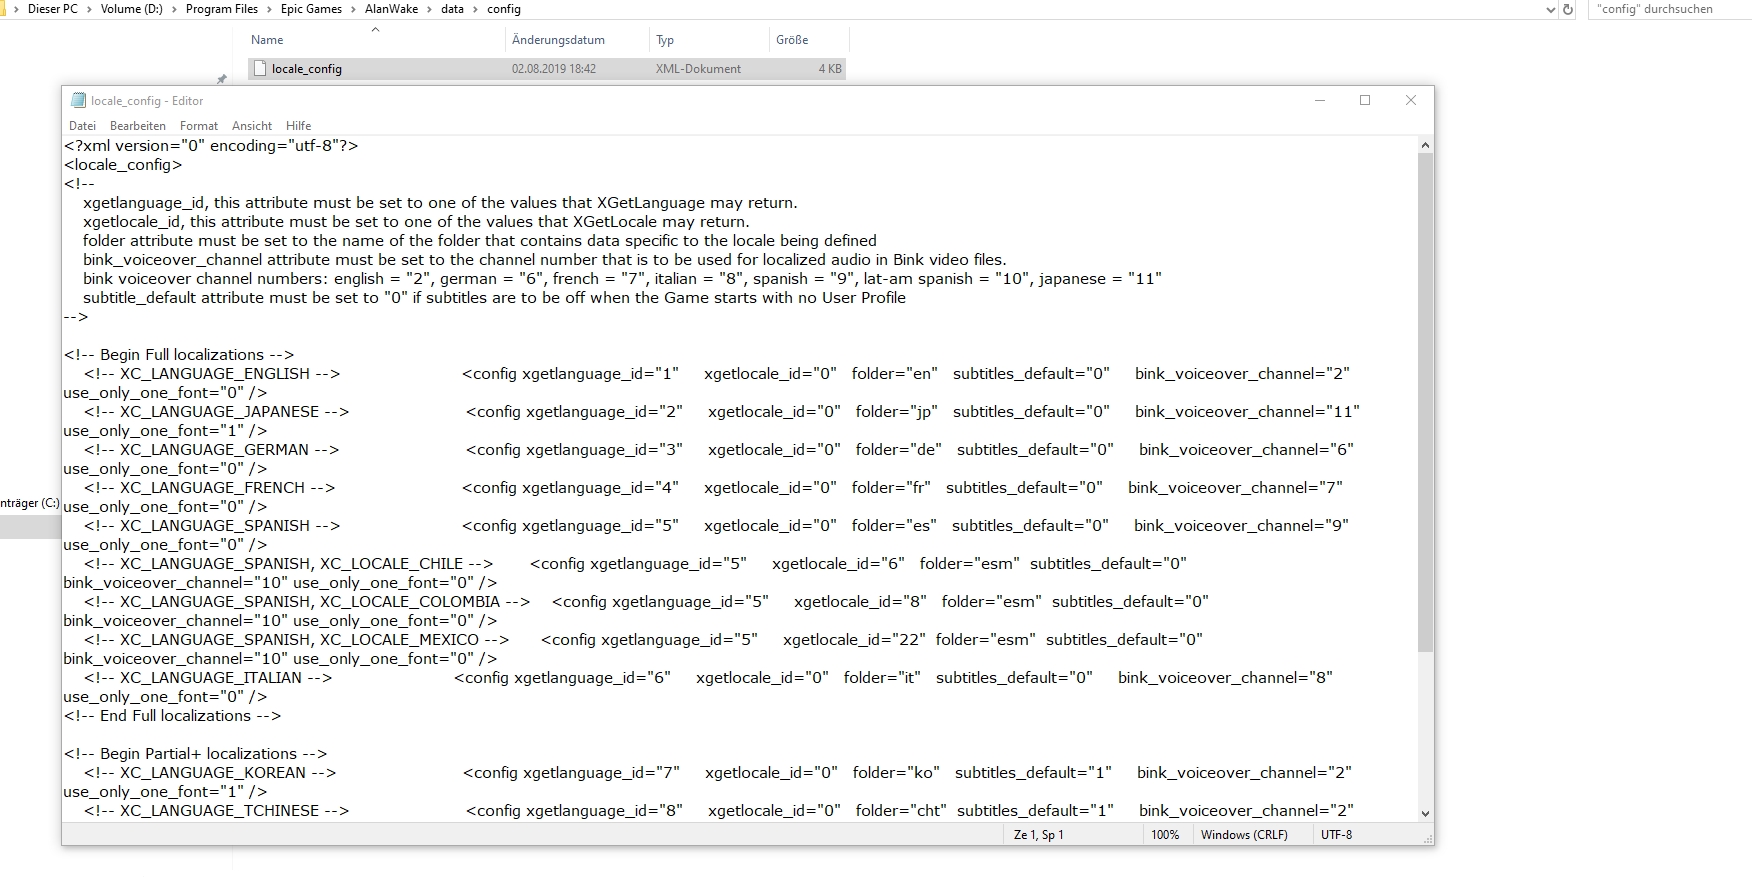The width and height of the screenshot is (1752, 877).
Task: Expand chevron between data and config
Action: coord(475,9)
